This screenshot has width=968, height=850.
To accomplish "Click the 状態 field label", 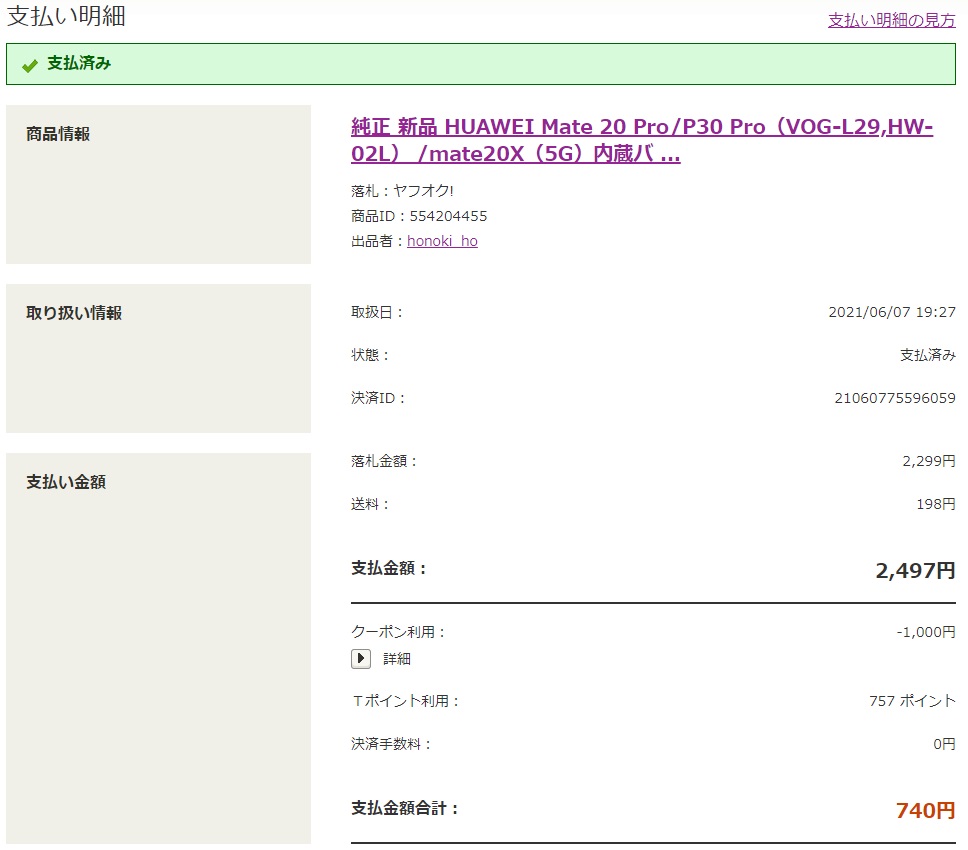I will pyautogui.click(x=370, y=355).
